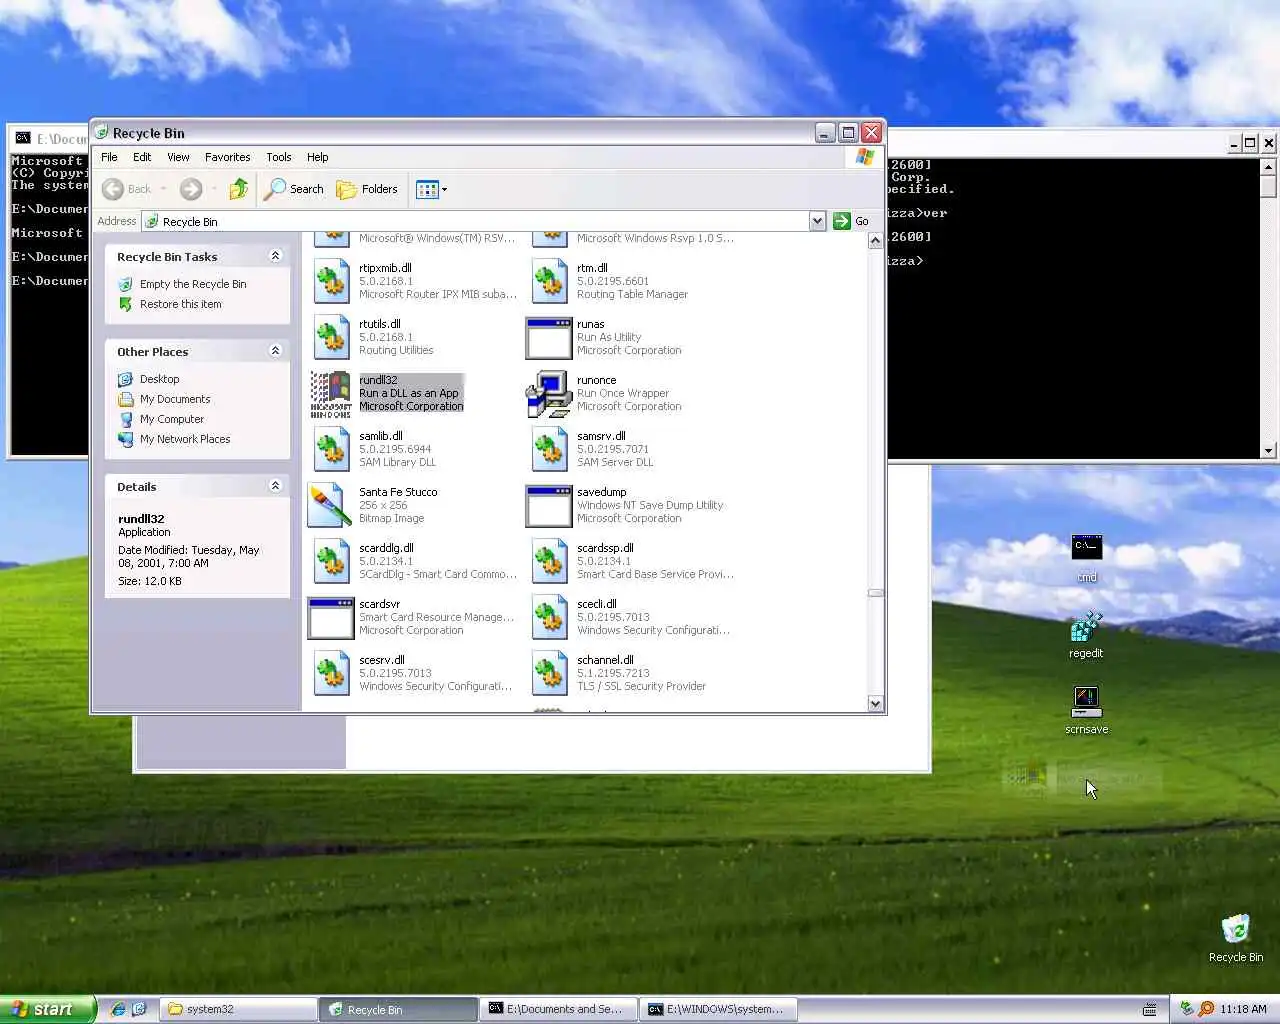Click the savedump file name label
1280x1024 pixels.
coord(602,492)
